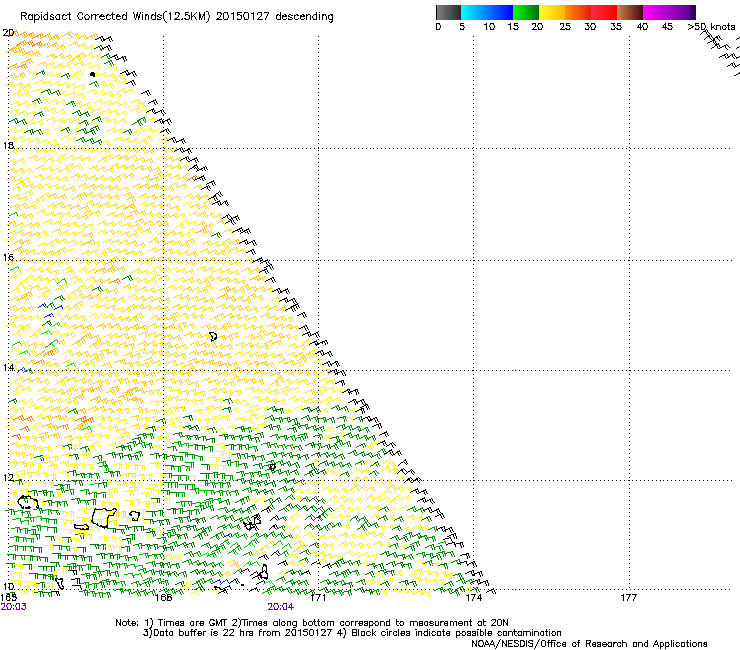
Task: Click the gray 0-5 knots legend segment
Action: (x=448, y=12)
